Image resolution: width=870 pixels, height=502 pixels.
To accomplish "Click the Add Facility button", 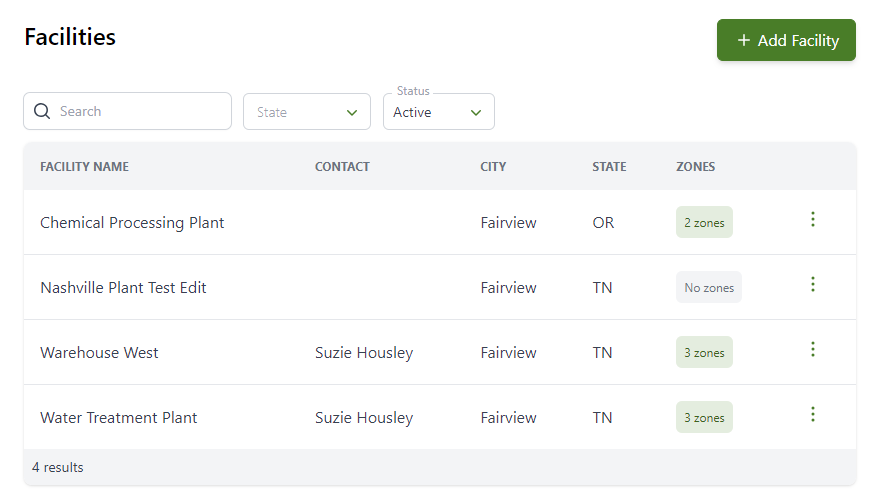I will tap(786, 40).
